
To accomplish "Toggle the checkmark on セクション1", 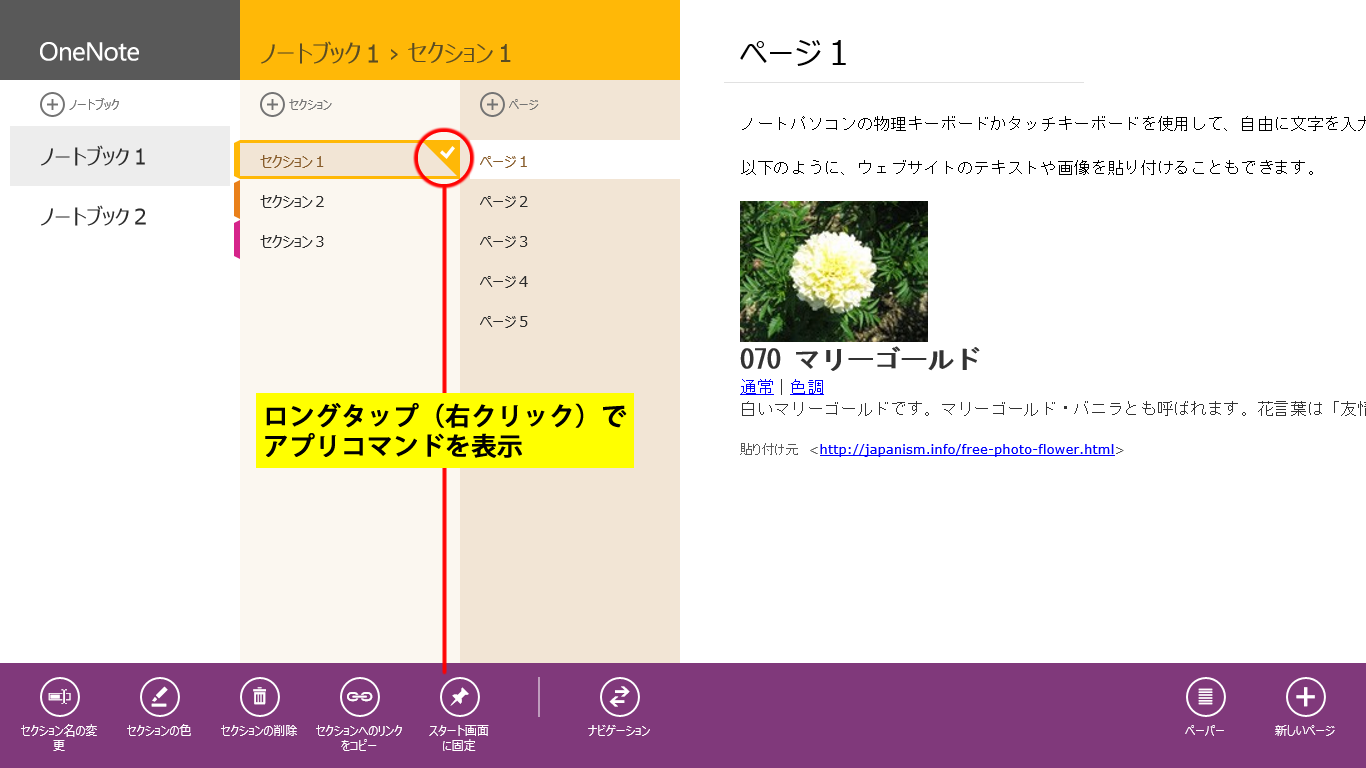I will (448, 152).
